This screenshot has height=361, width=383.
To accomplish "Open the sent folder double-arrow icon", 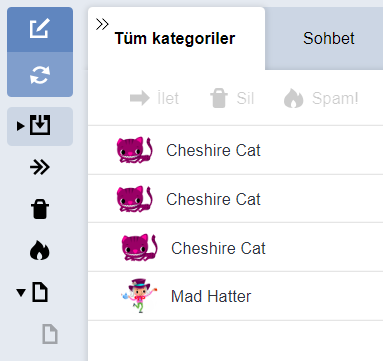I will [40, 167].
